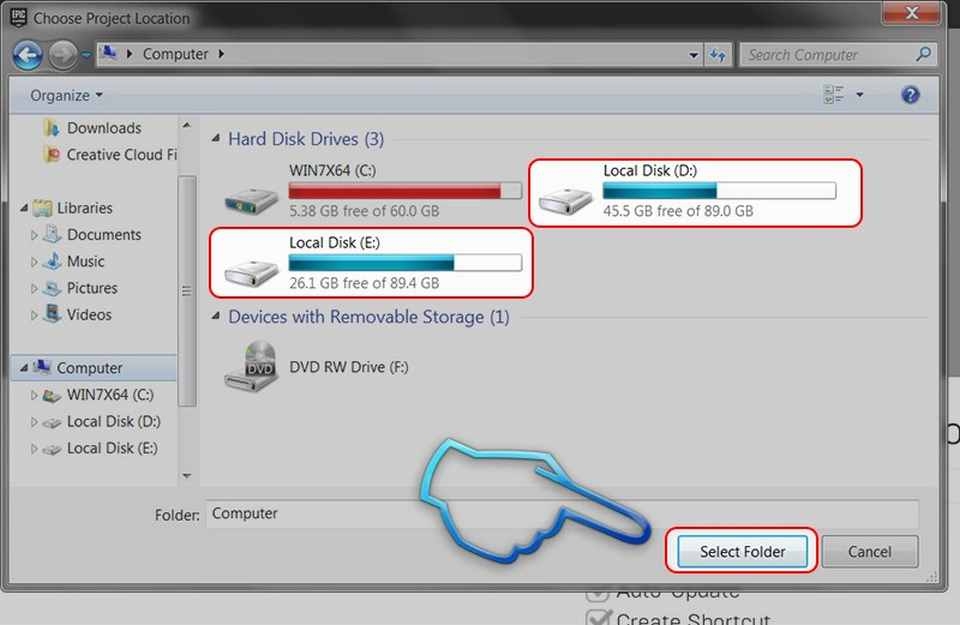Screen dimensions: 960x625
Task: Select the Local Disk (E:) drive icon
Action: pos(251,272)
